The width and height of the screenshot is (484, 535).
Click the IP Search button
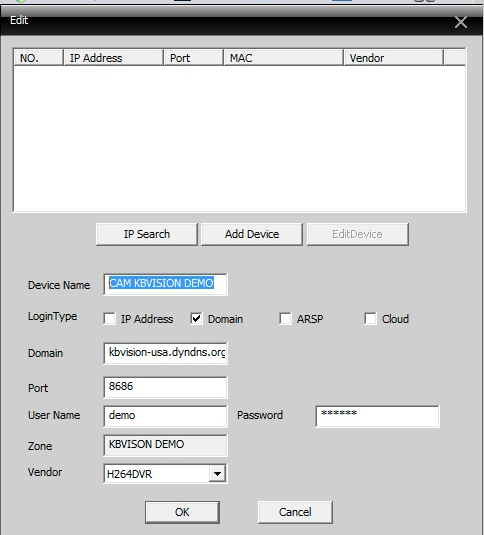click(x=147, y=234)
